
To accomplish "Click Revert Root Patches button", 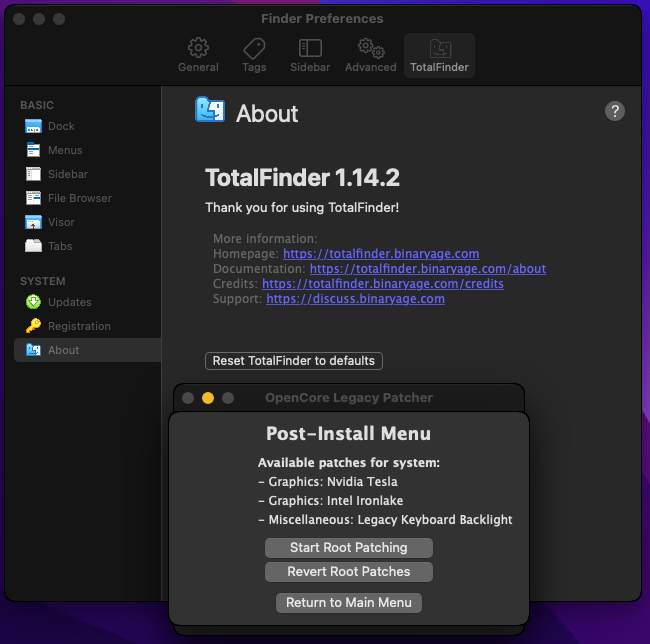I will (x=349, y=571).
